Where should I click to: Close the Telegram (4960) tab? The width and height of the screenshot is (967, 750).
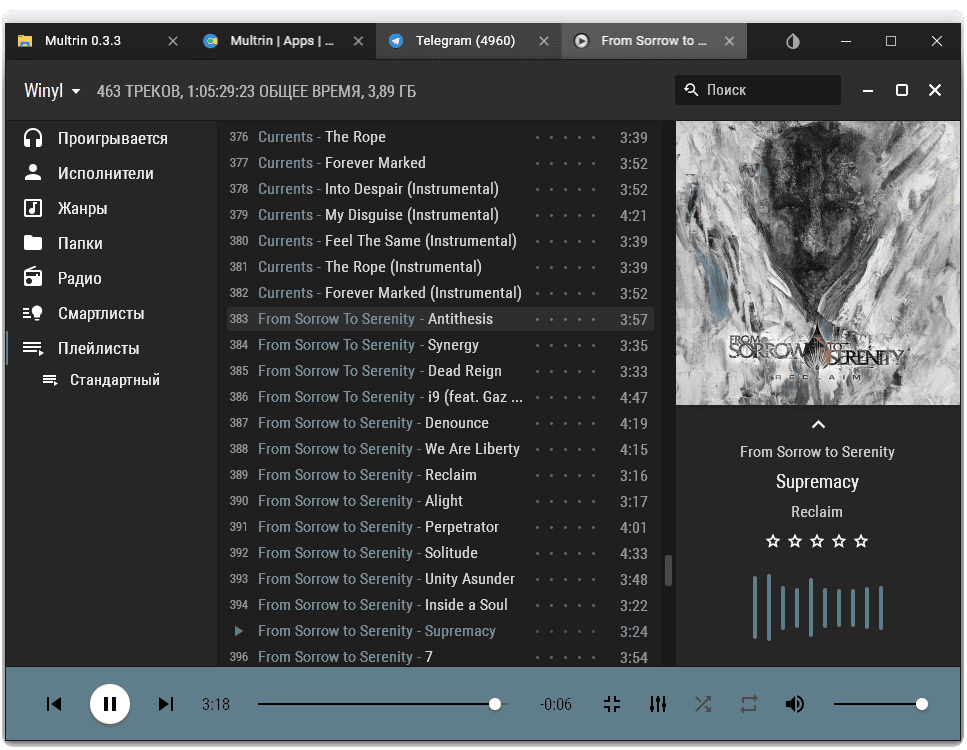coord(544,41)
